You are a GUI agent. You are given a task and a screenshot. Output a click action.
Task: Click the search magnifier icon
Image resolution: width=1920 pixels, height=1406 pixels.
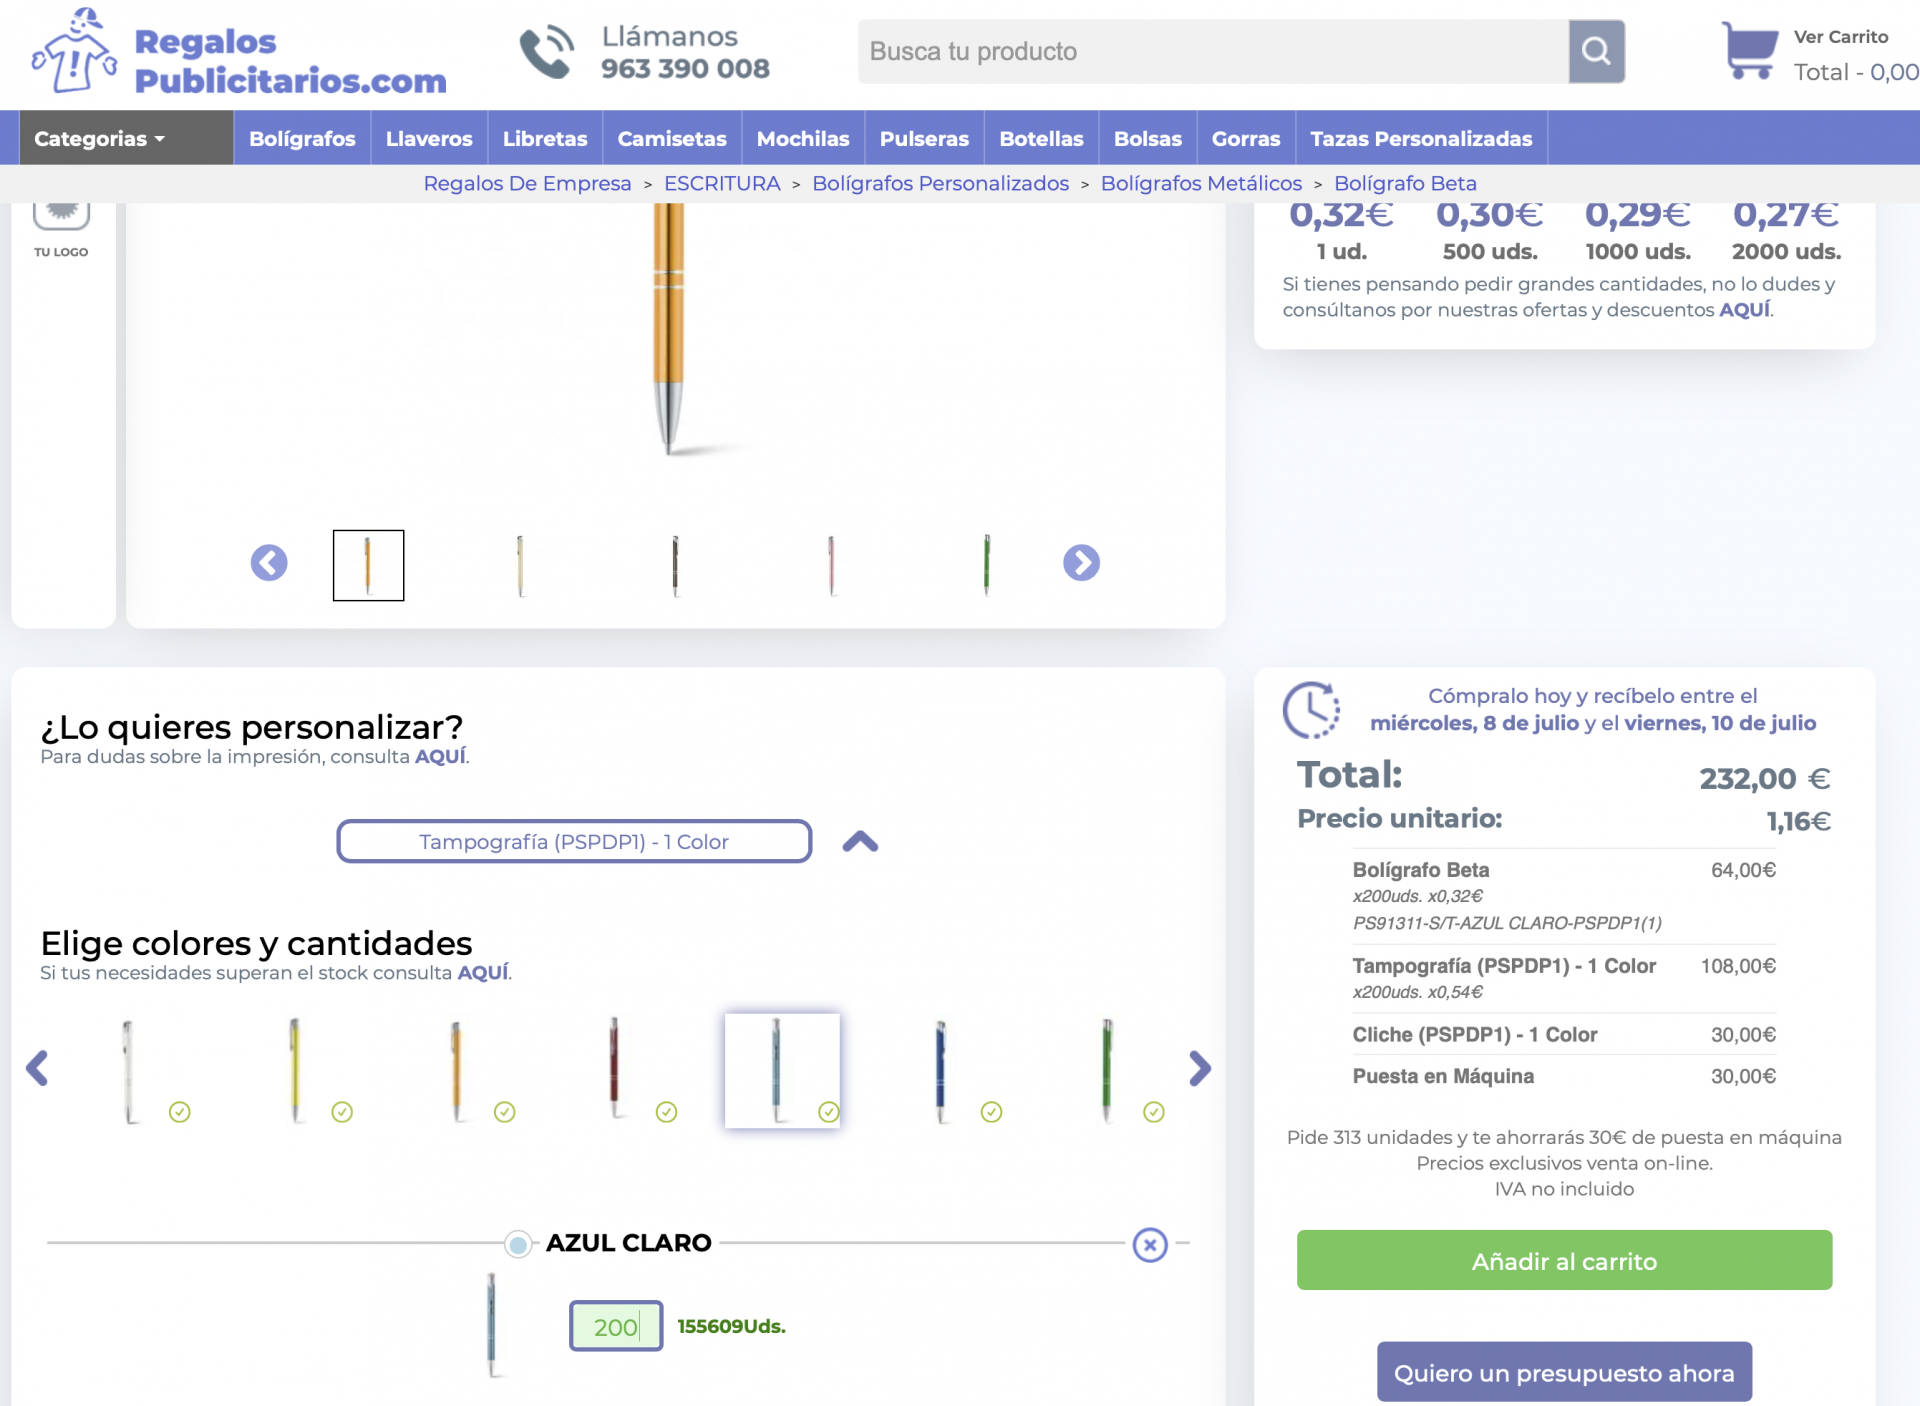tap(1596, 51)
